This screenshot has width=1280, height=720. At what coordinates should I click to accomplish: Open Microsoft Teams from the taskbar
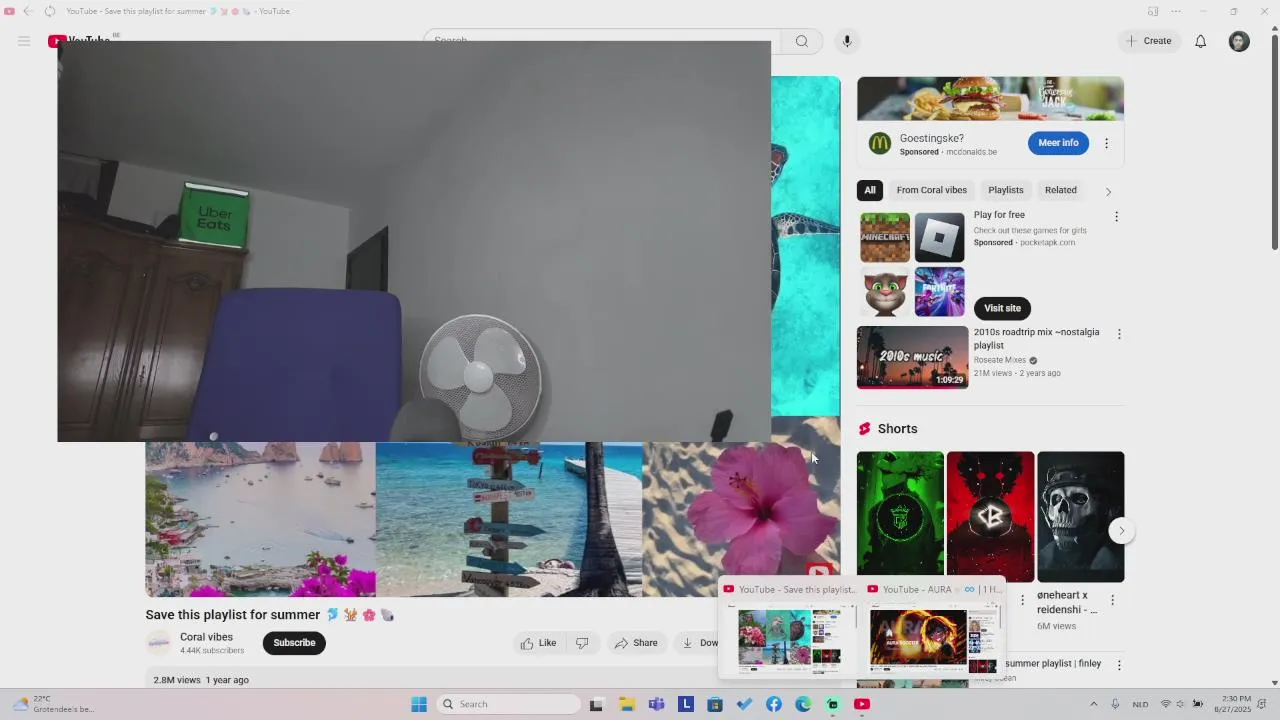point(656,704)
